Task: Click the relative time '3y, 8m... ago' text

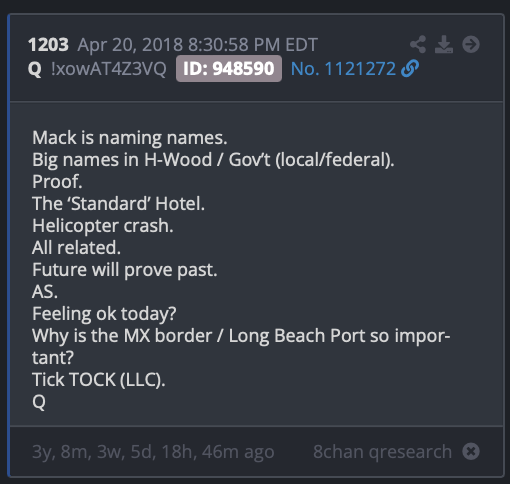Action: coord(153,452)
